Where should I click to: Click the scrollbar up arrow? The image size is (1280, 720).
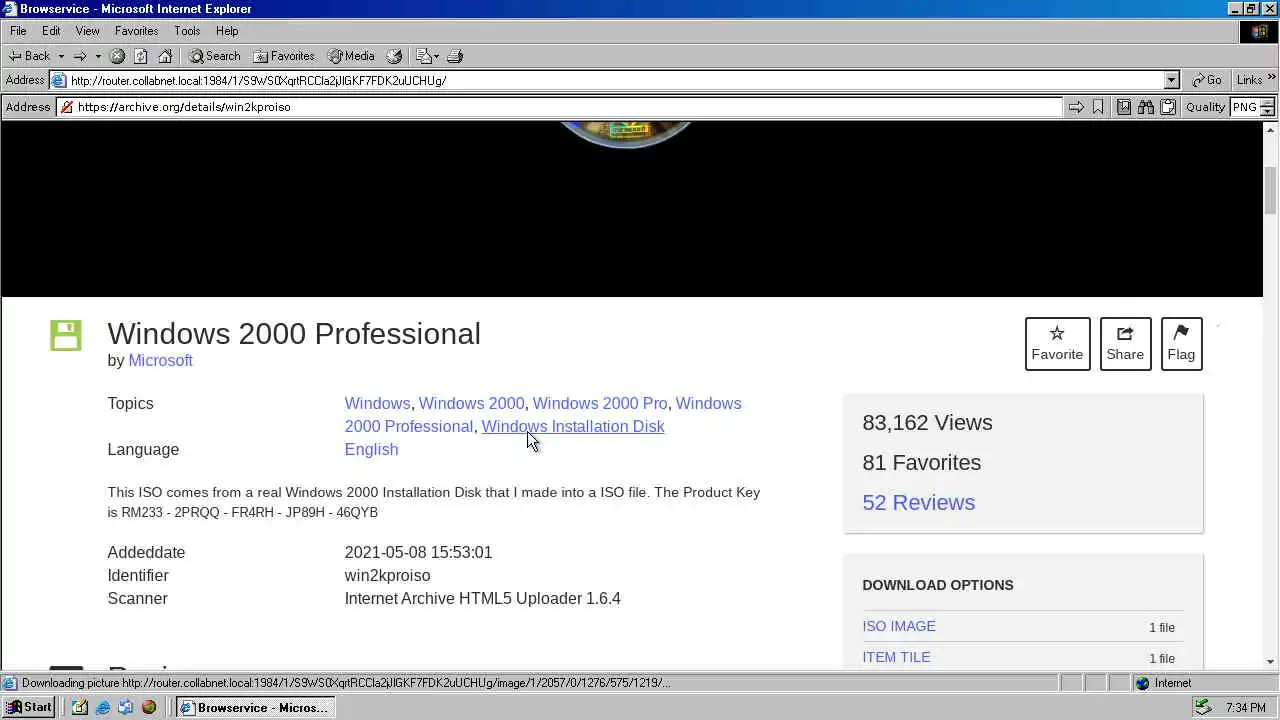(1271, 130)
